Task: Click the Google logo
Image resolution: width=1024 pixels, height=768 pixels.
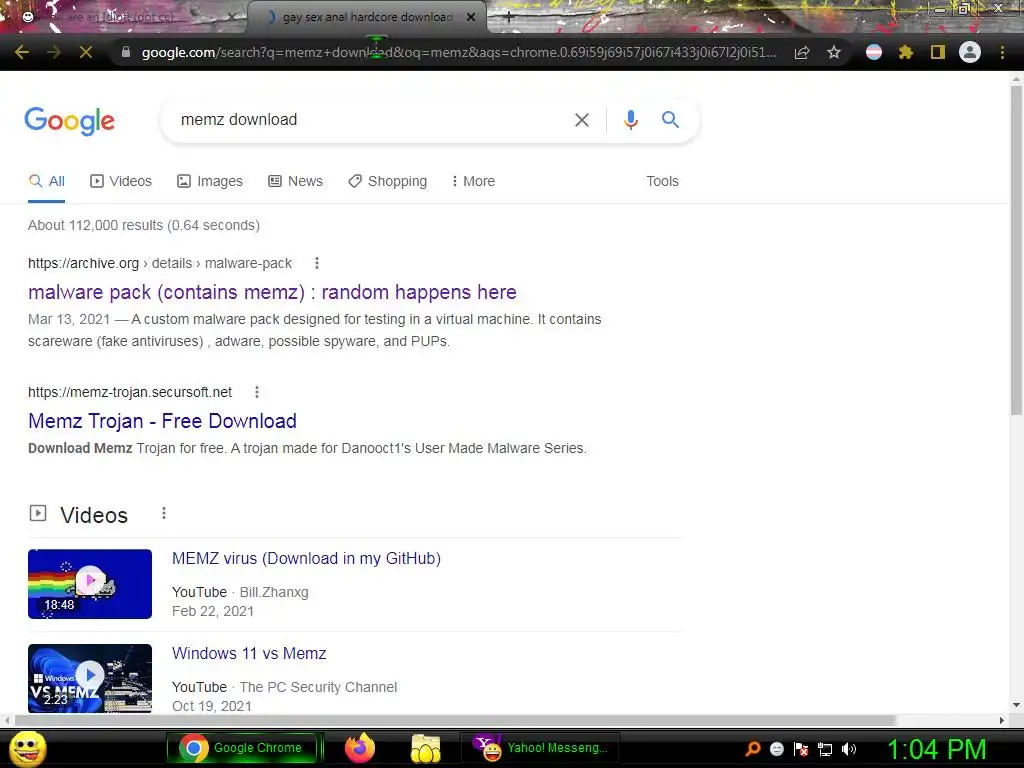Action: pyautogui.click(x=69, y=121)
